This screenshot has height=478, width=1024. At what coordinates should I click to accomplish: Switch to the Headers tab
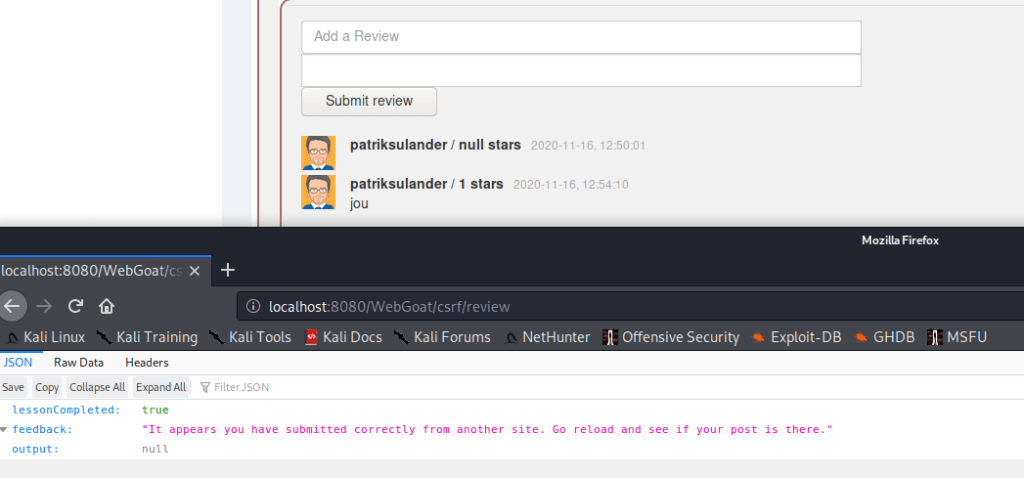tap(147, 363)
